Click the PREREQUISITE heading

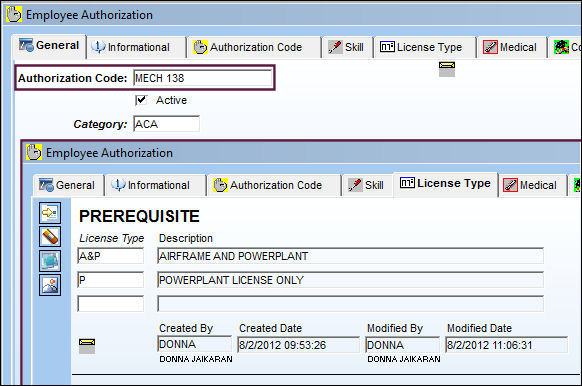pyautogui.click(x=139, y=217)
